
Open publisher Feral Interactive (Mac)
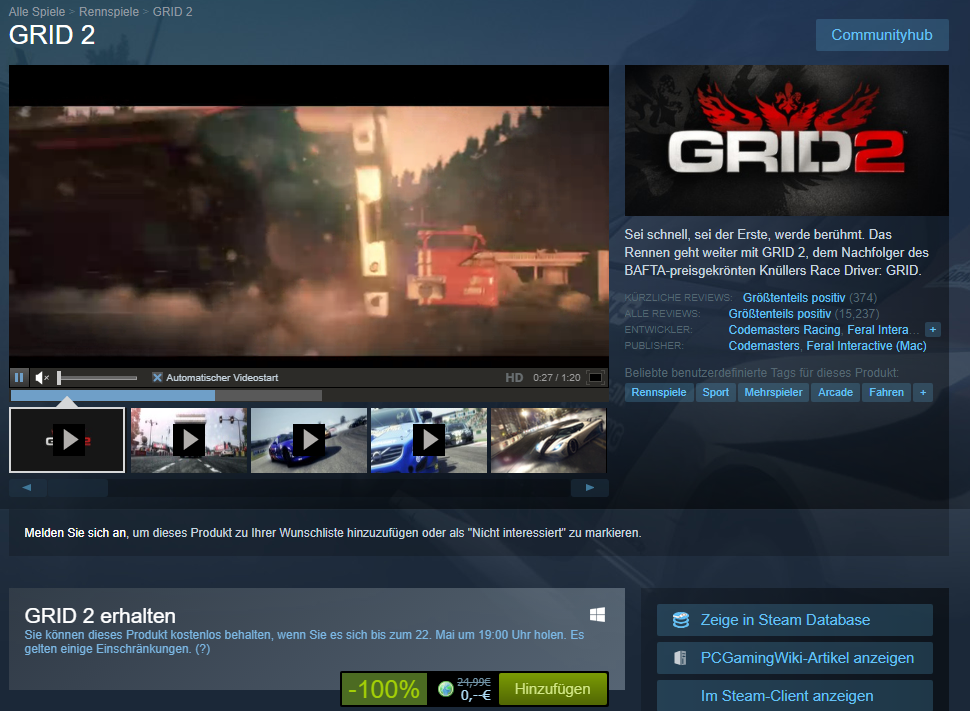tap(866, 346)
